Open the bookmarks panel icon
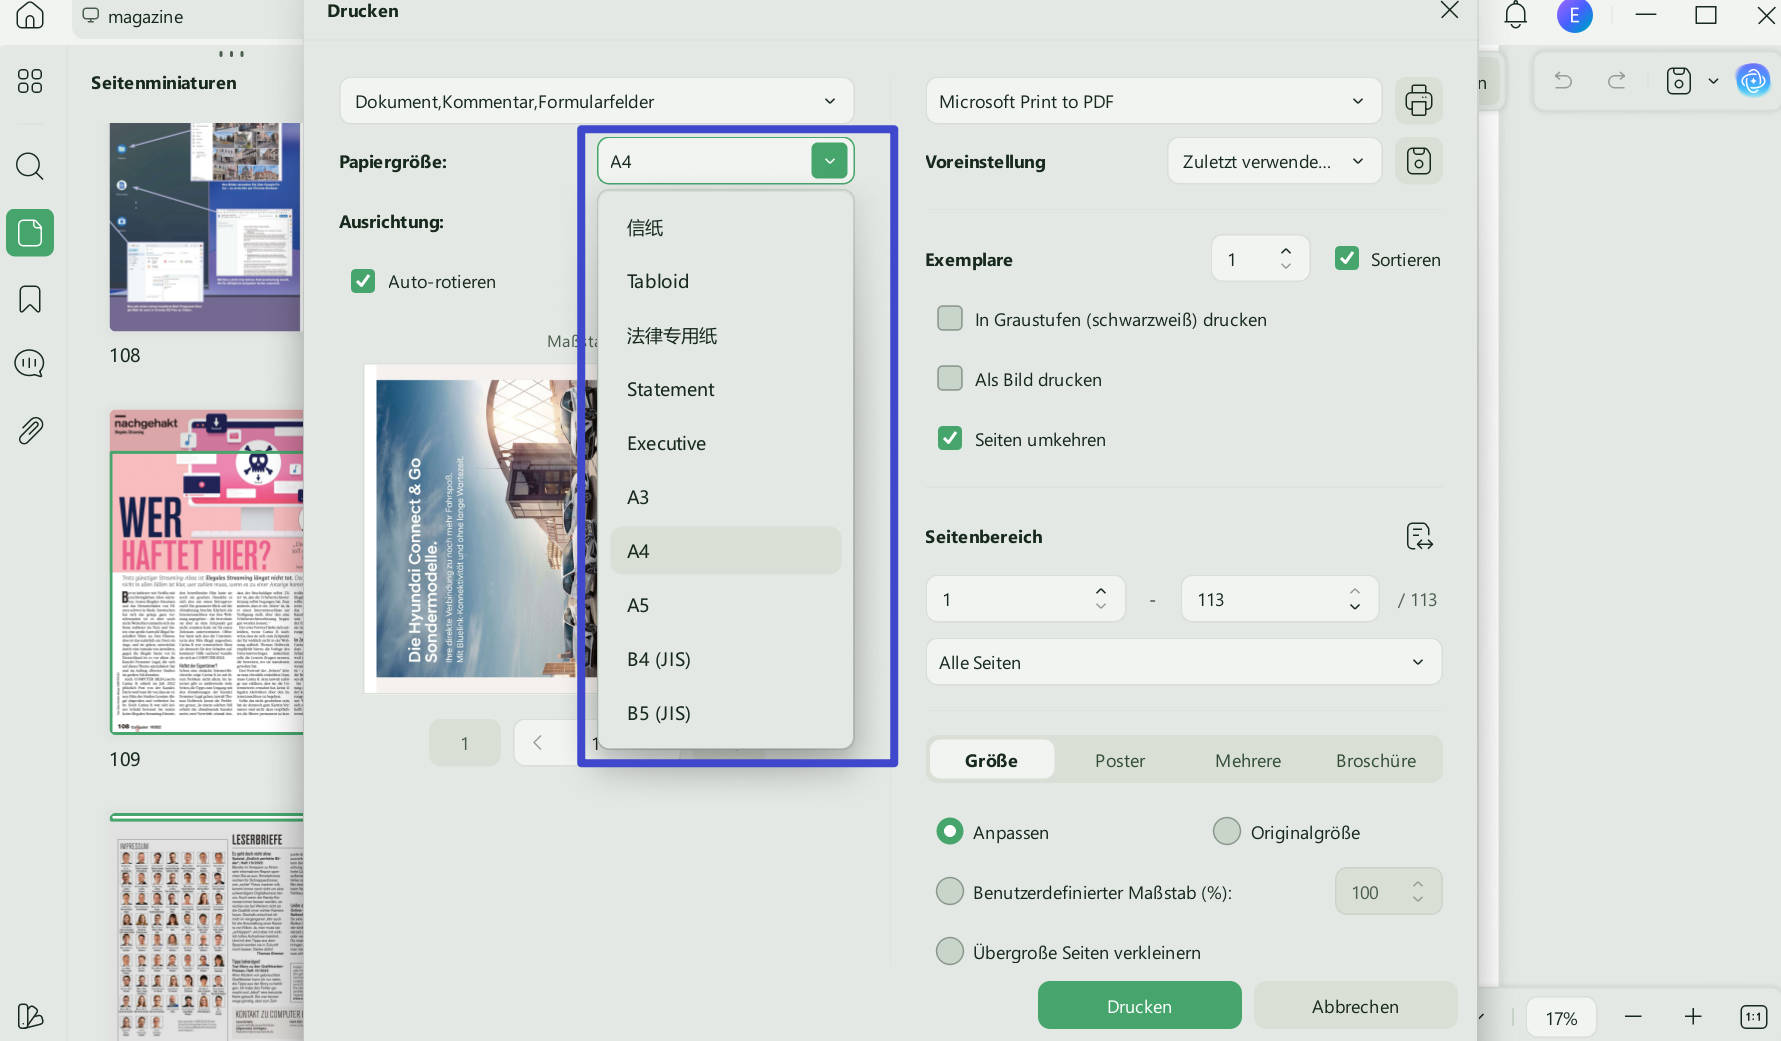The image size is (1781, 1041). (30, 299)
